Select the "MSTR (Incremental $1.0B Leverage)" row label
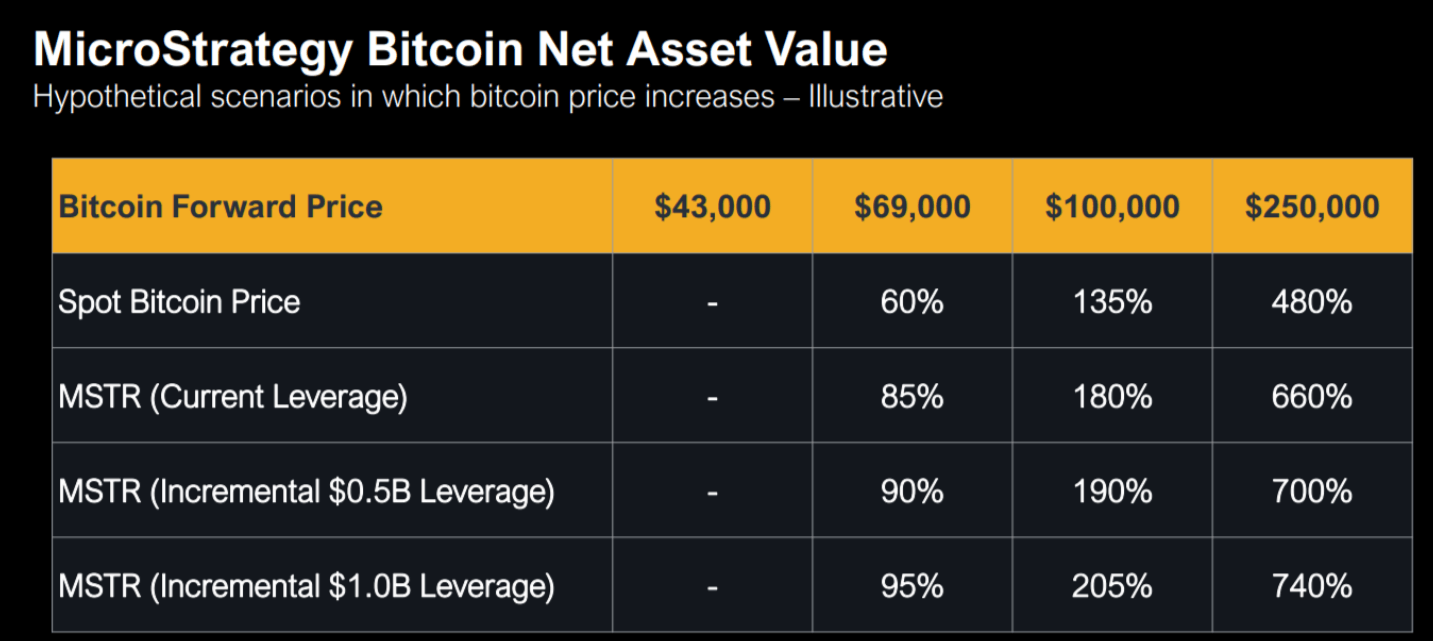1433x641 pixels. coord(306,586)
